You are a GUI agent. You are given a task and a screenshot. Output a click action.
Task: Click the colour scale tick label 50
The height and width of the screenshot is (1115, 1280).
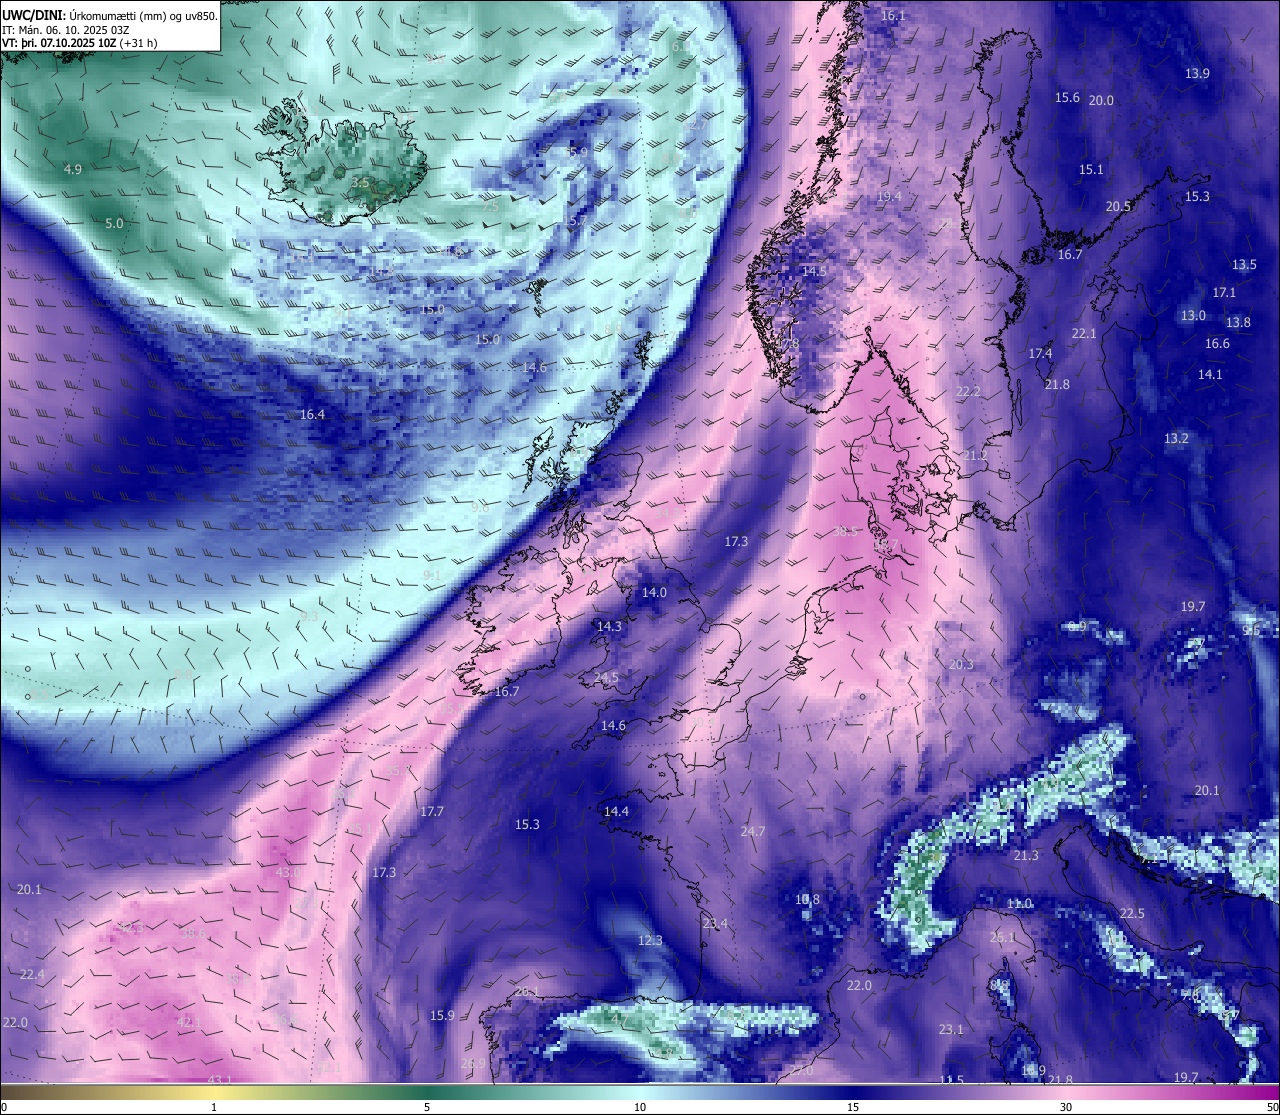[1271, 1107]
